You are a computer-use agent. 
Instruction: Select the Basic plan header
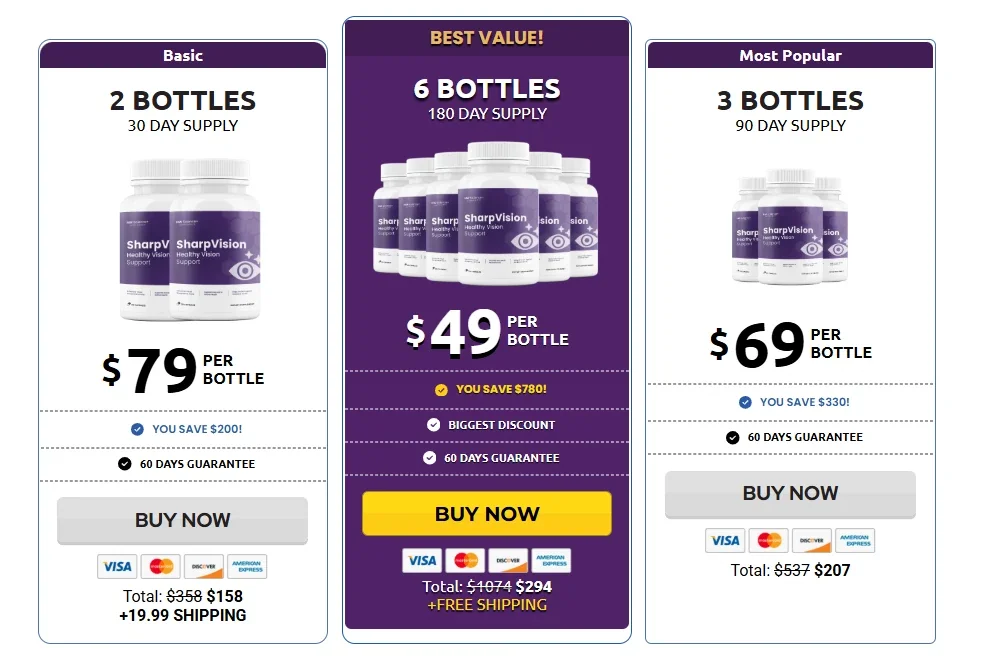click(x=182, y=56)
